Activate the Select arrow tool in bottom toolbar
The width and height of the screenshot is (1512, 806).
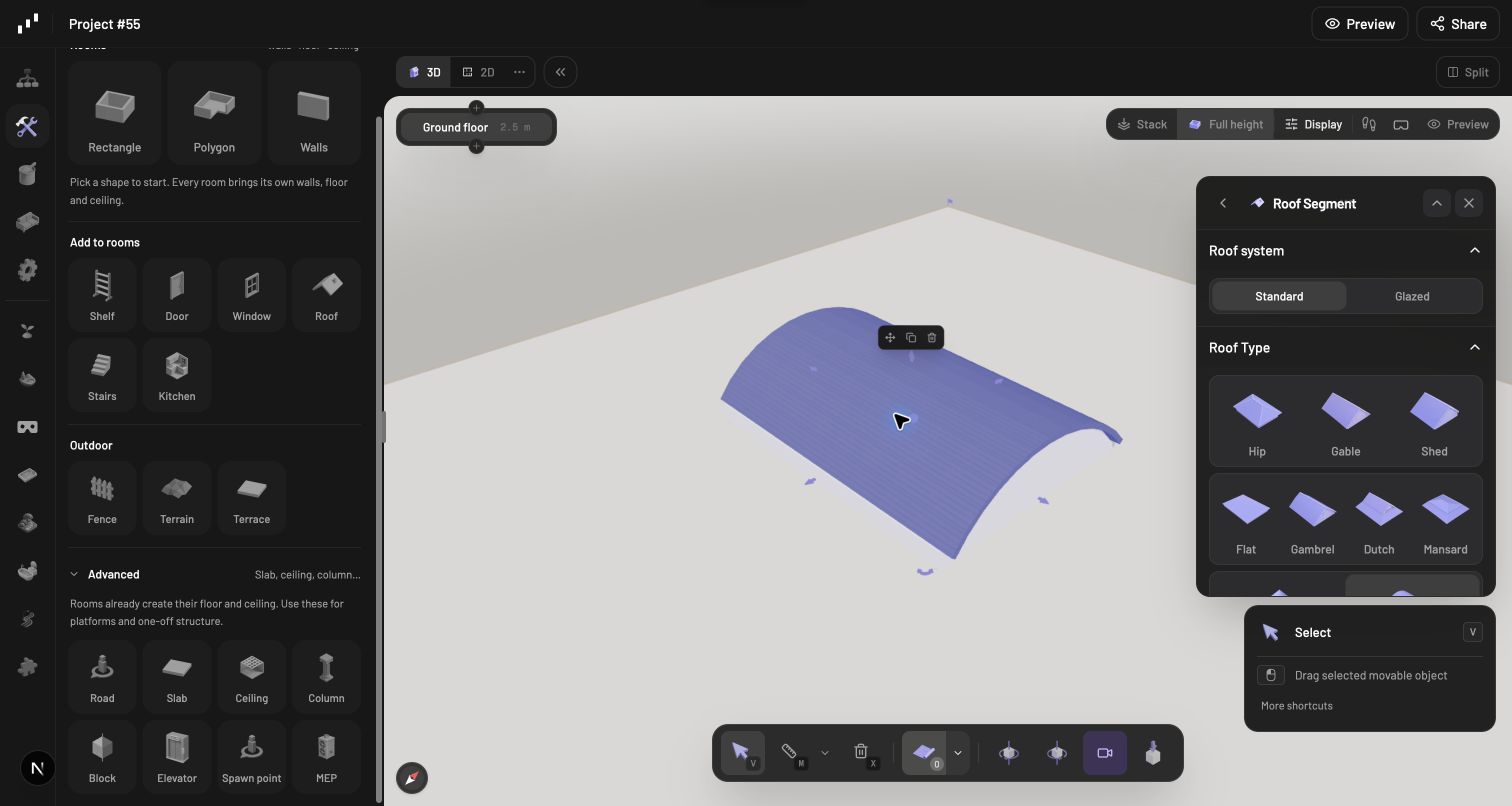[x=742, y=753]
